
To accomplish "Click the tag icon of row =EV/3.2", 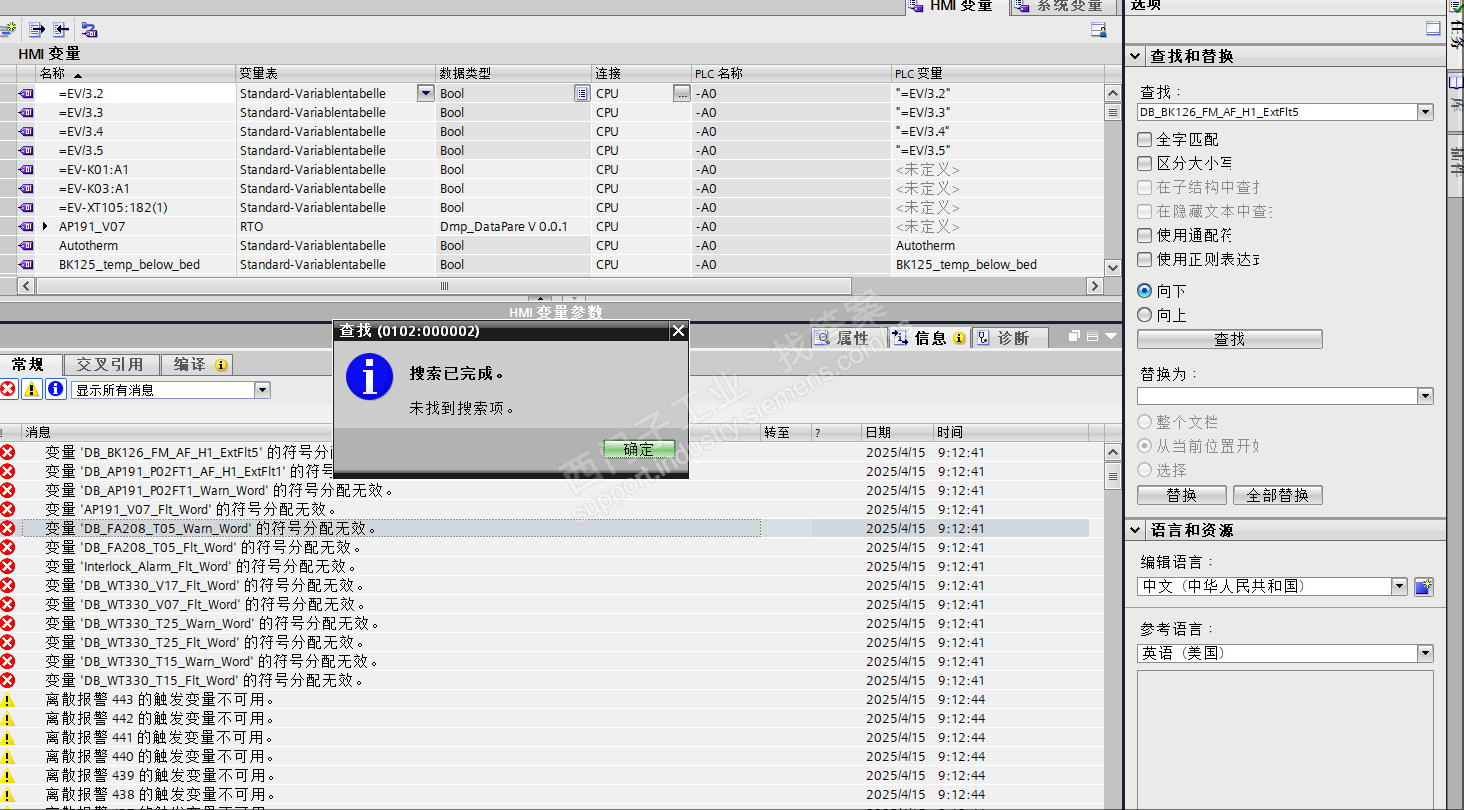I will click(x=26, y=93).
